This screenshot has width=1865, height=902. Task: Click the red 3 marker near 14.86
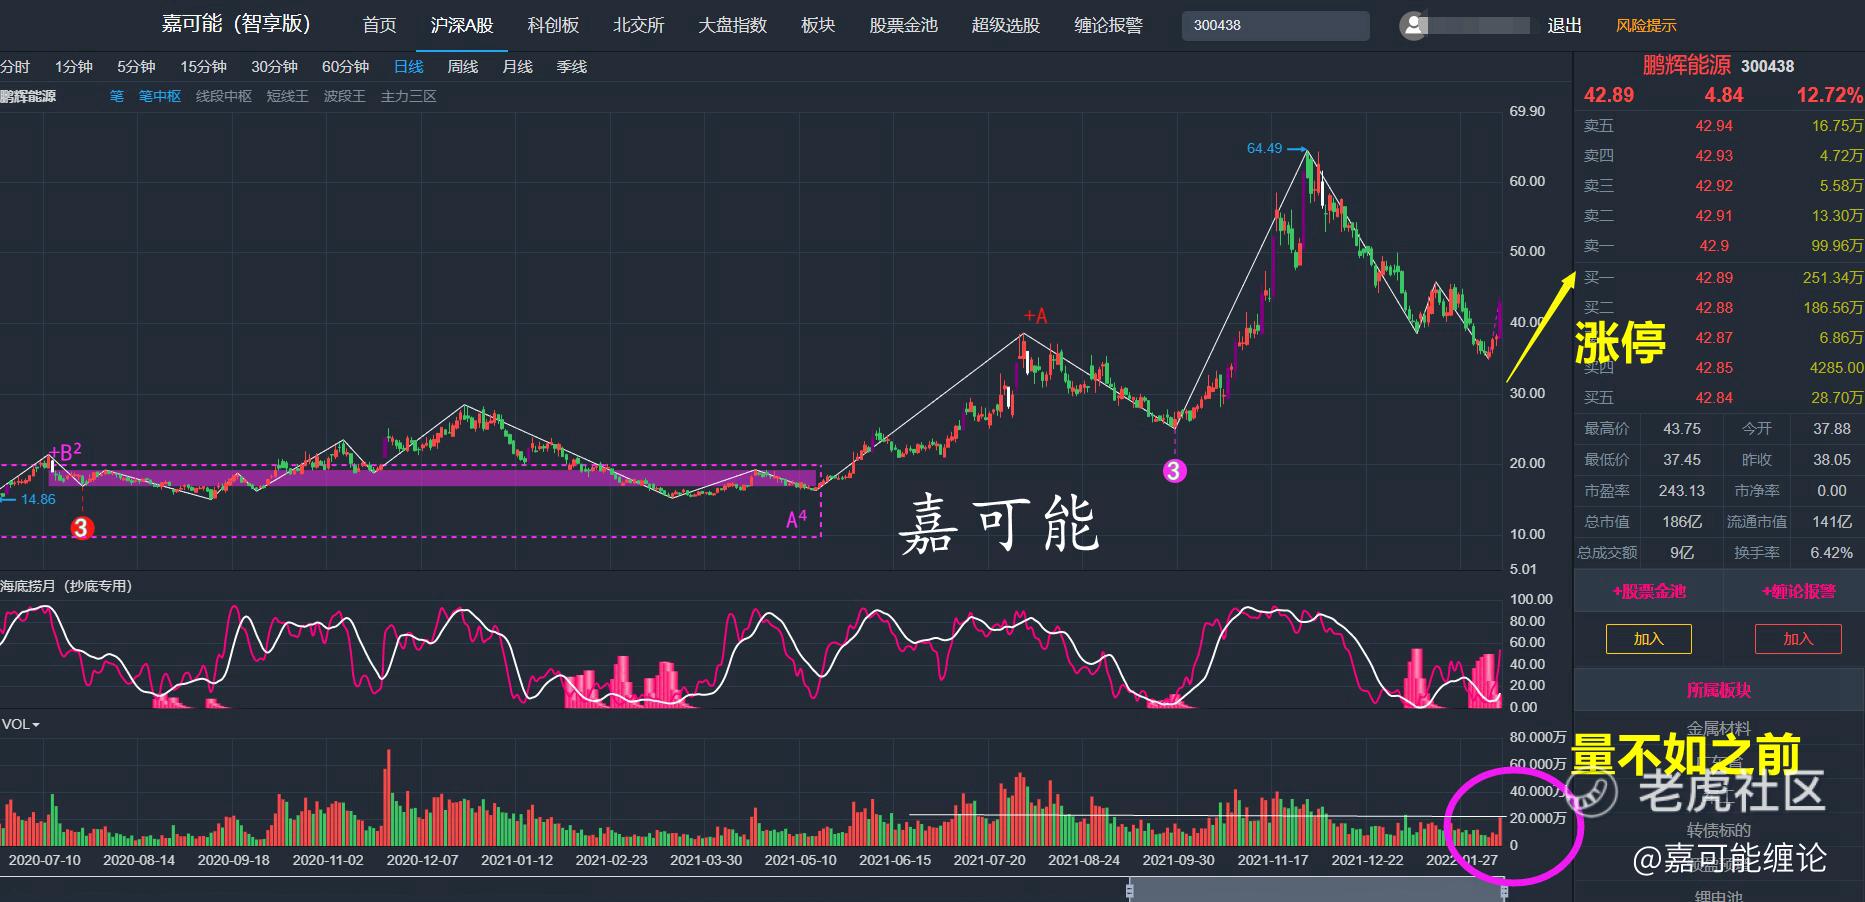pyautogui.click(x=82, y=527)
